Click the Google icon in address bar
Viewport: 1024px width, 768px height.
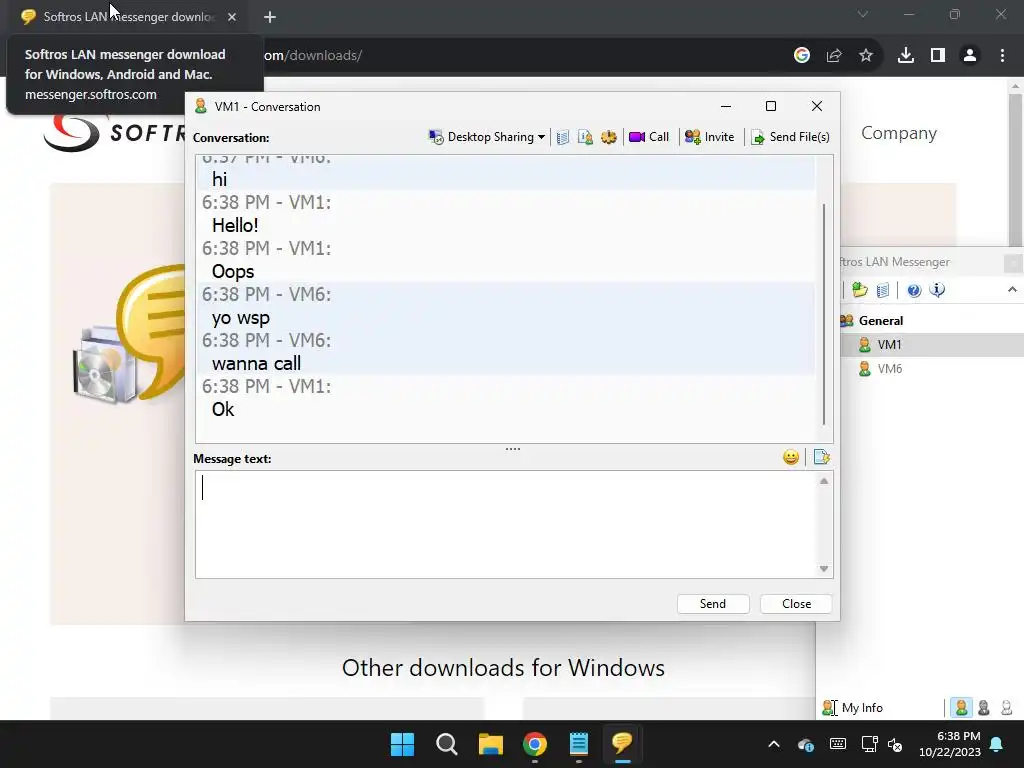pos(802,56)
